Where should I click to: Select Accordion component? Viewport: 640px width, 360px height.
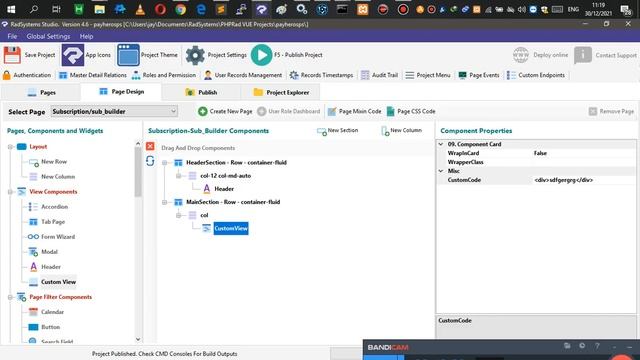coord(48,207)
